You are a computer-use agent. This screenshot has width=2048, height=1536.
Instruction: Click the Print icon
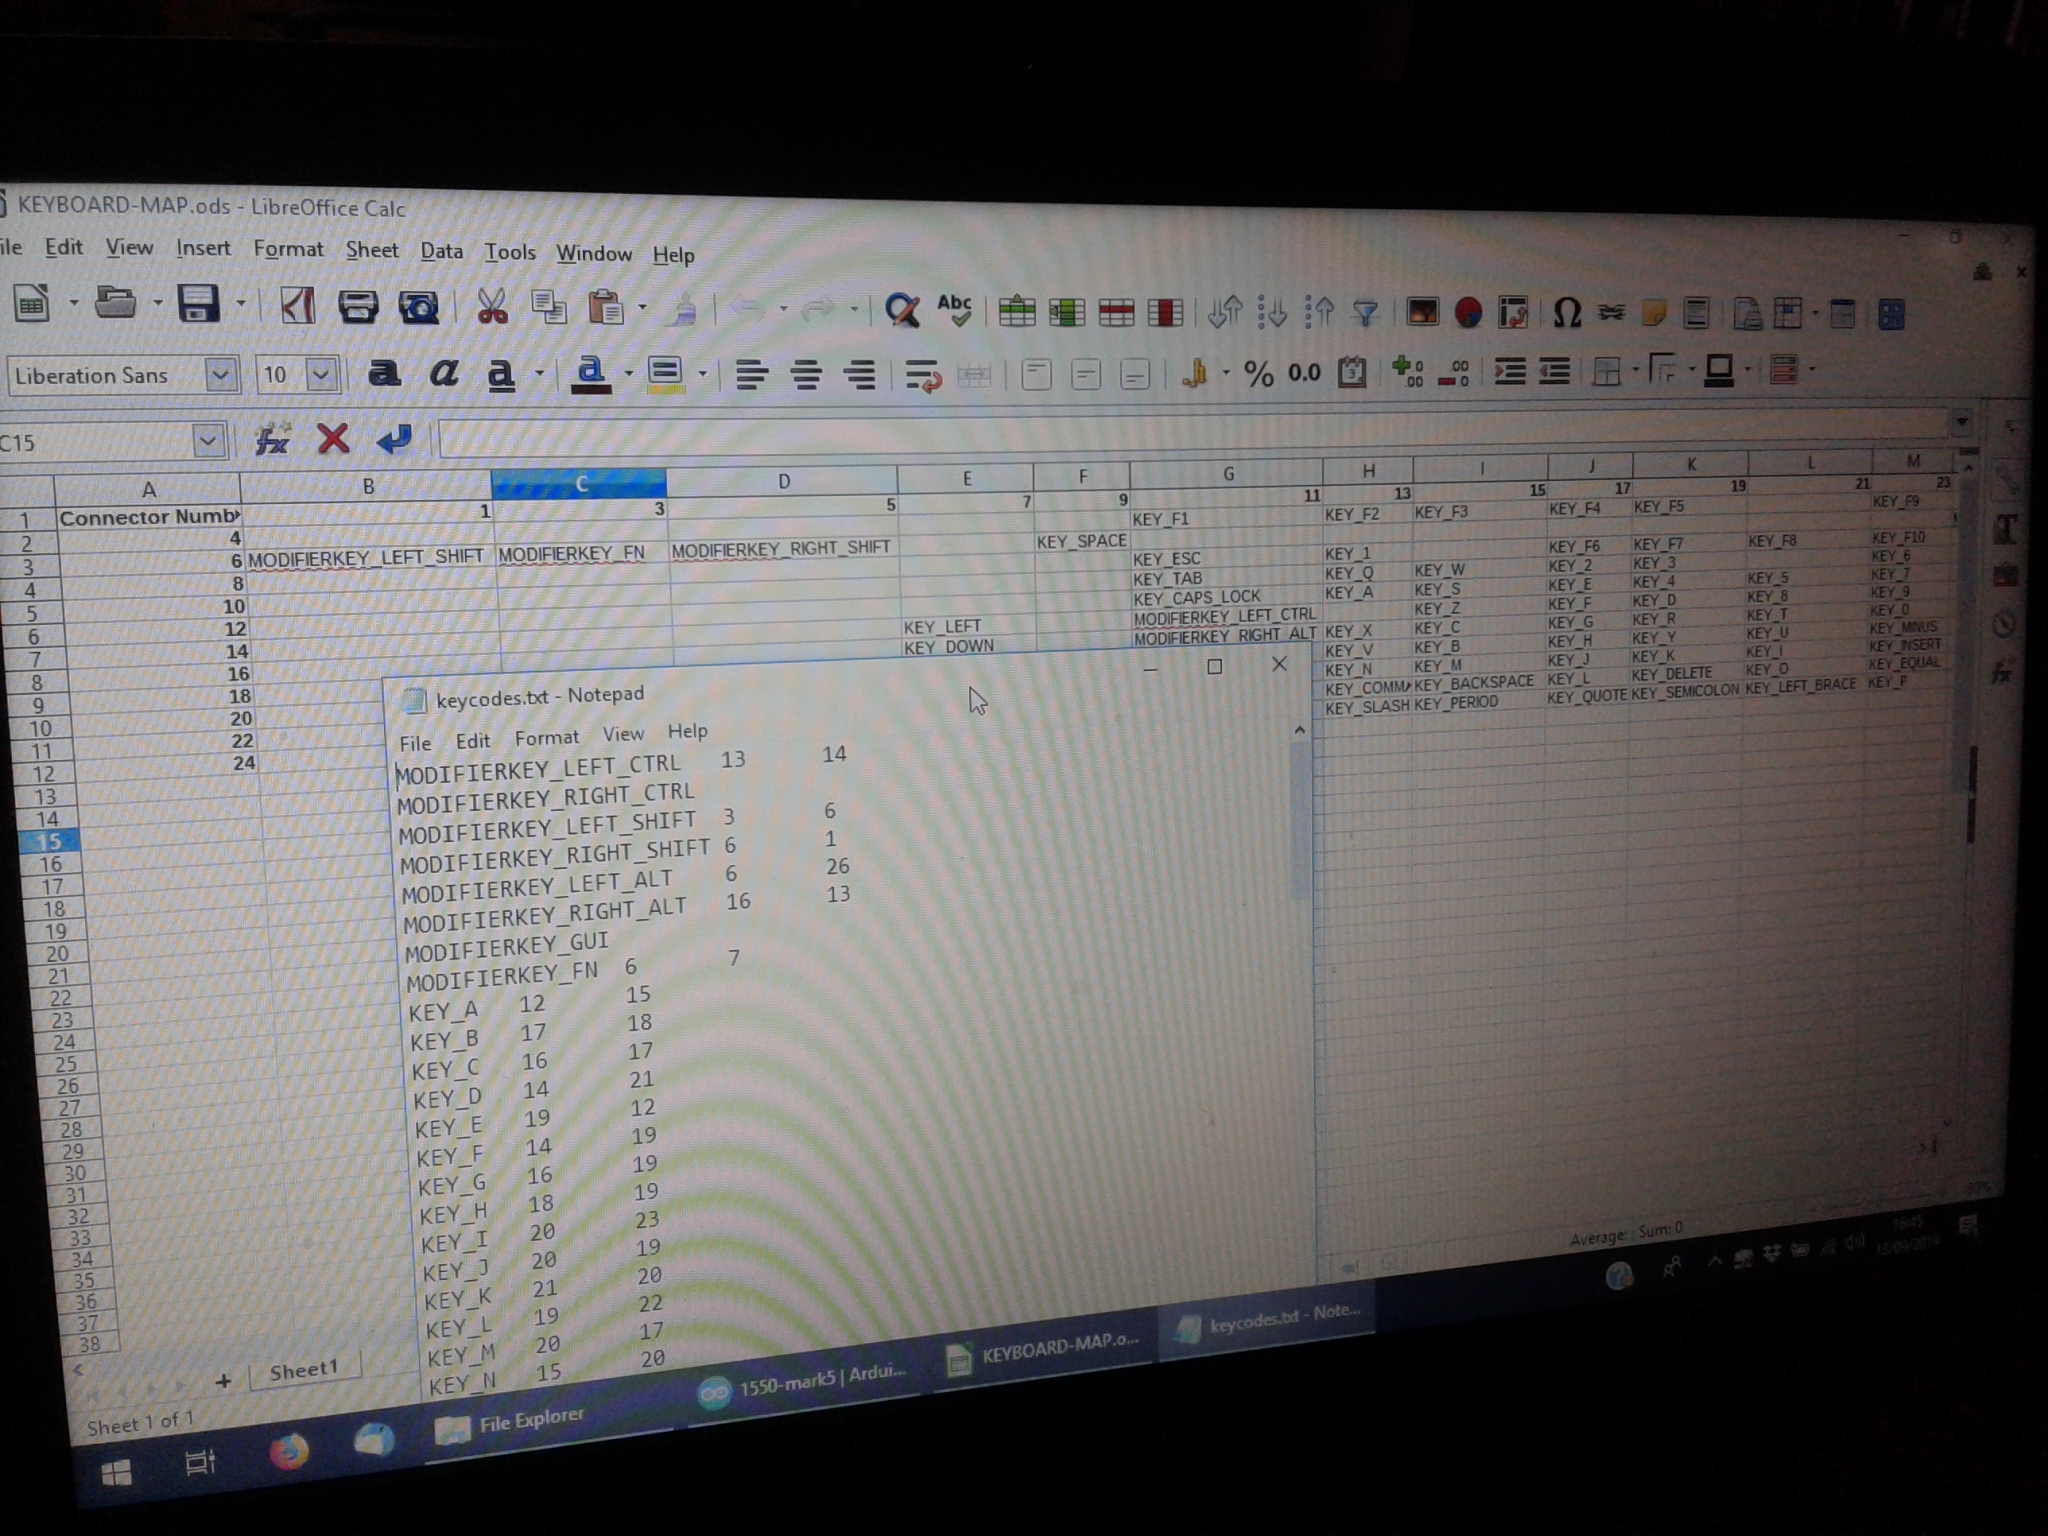[357, 306]
